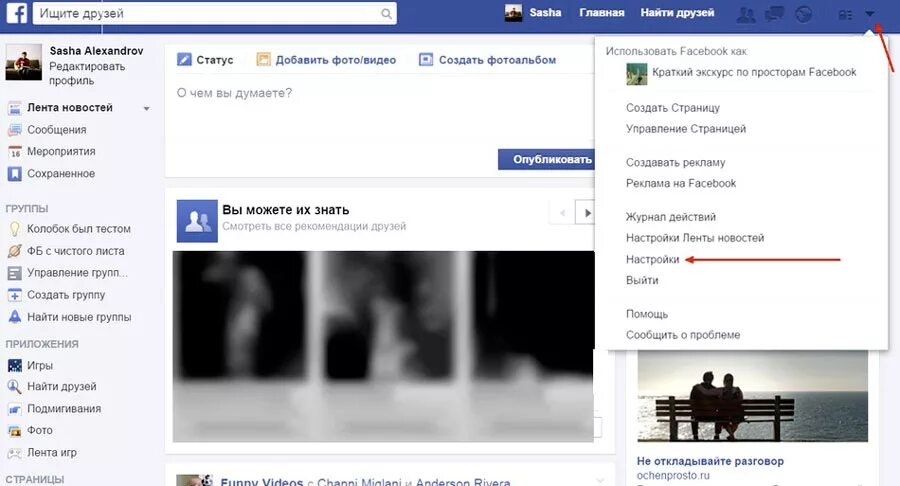Click the search magnifier icon
900x486 pixels.
pyautogui.click(x=386, y=14)
